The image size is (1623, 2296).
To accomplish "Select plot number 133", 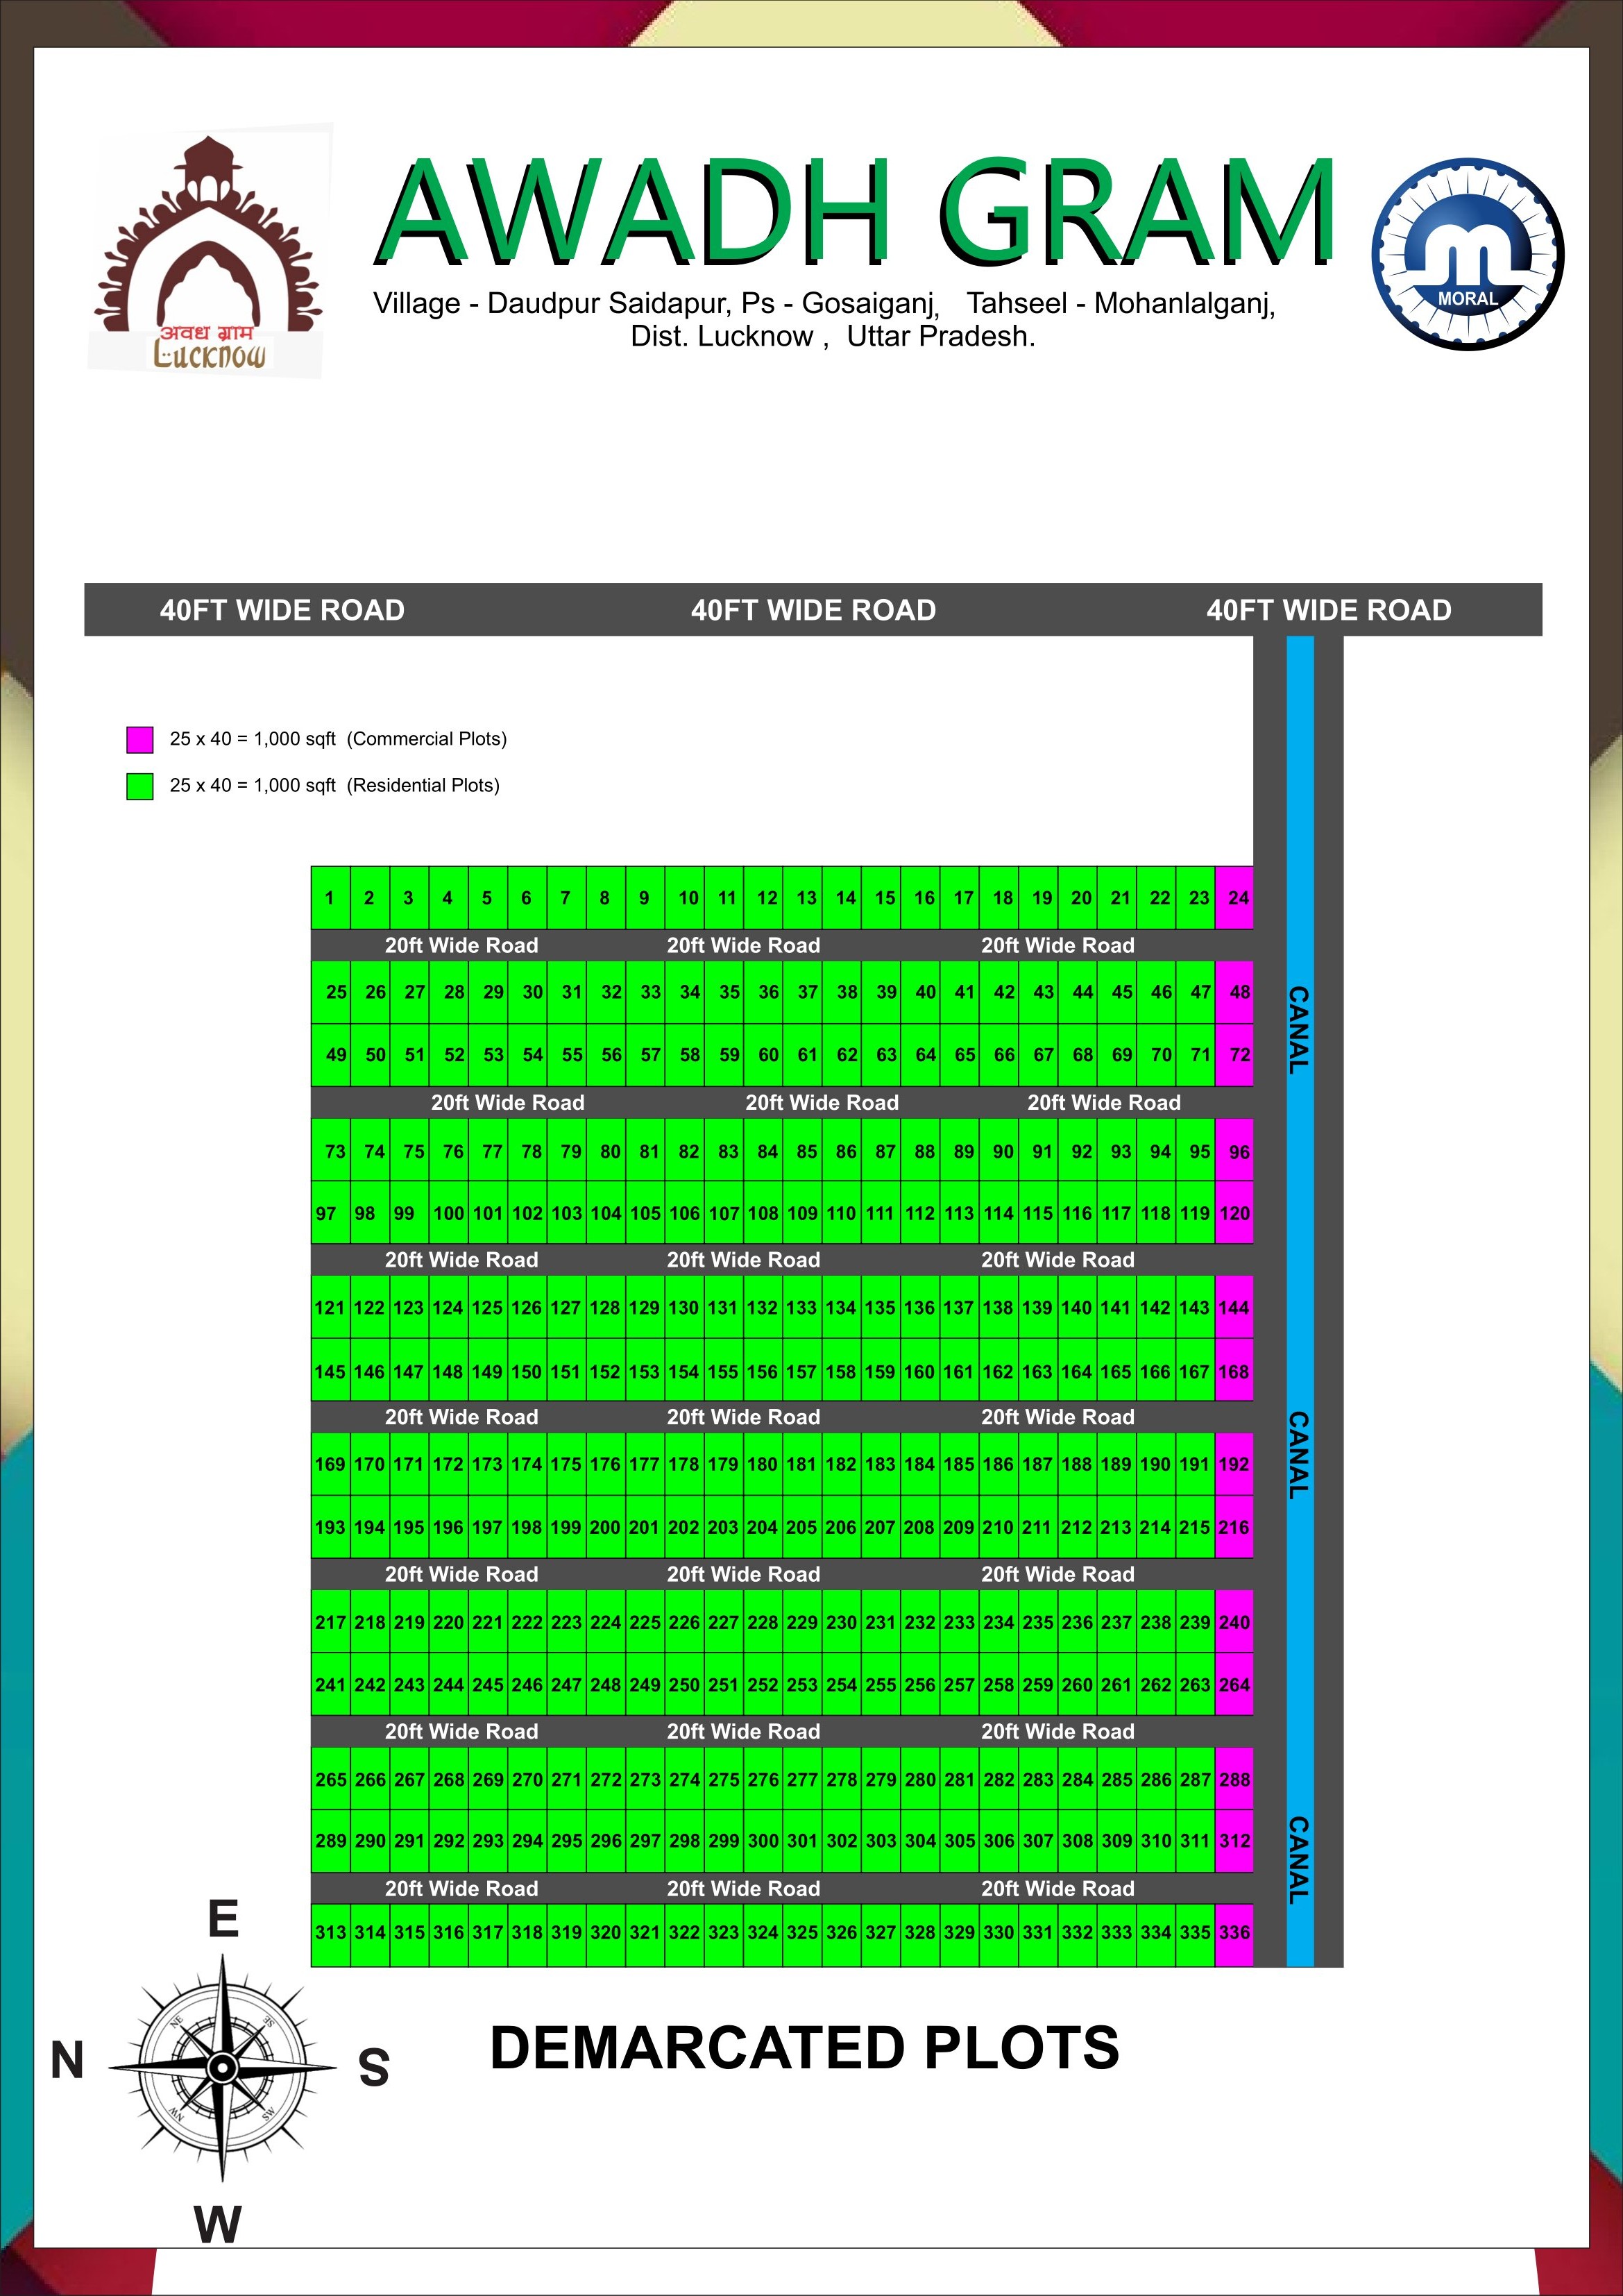I will tap(802, 1308).
